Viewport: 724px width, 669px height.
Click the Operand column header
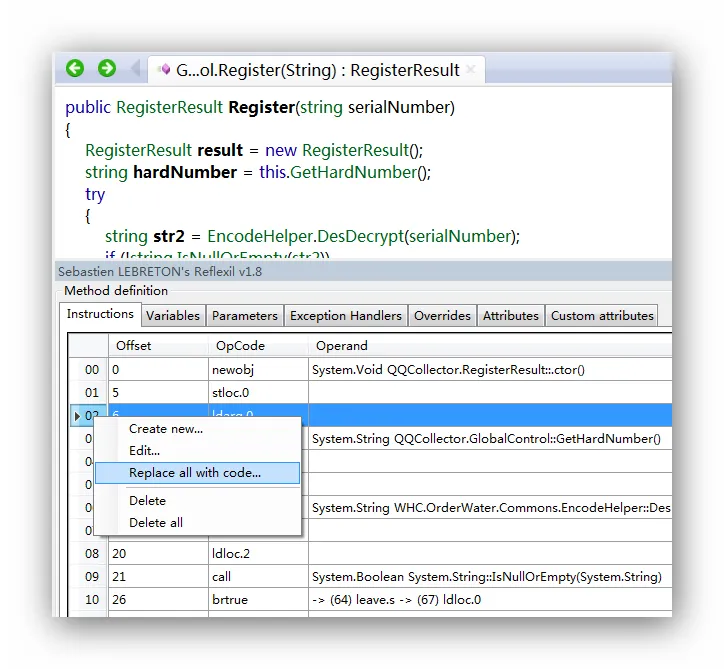pyautogui.click(x=342, y=345)
